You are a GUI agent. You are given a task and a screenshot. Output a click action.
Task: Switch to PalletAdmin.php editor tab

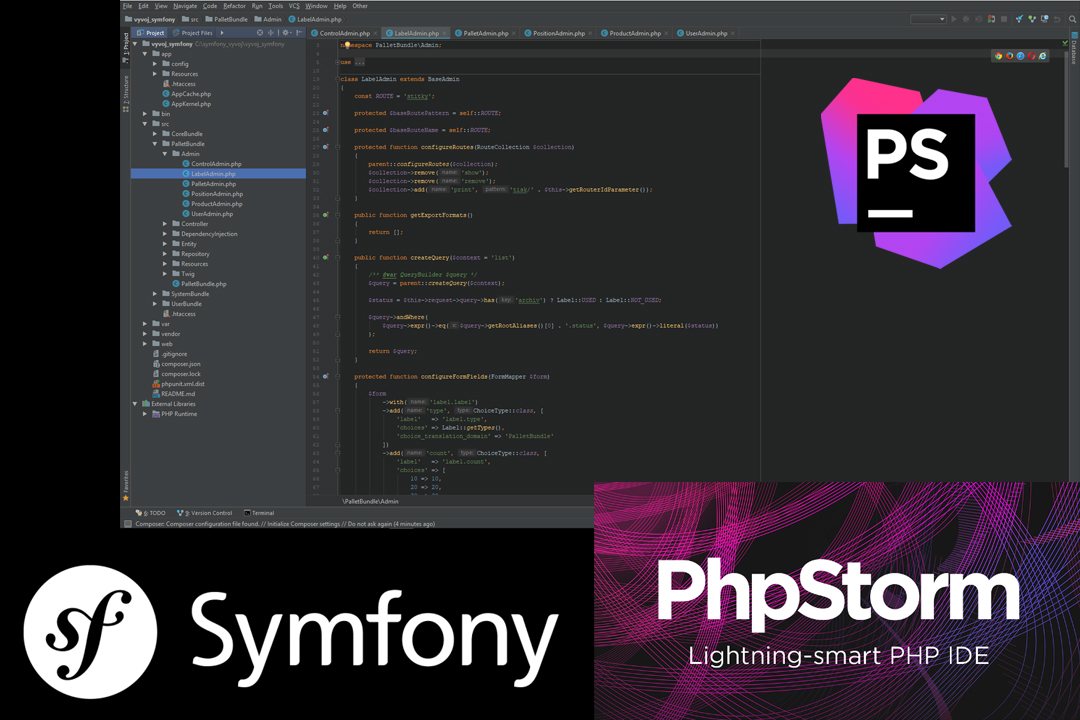[x=486, y=33]
